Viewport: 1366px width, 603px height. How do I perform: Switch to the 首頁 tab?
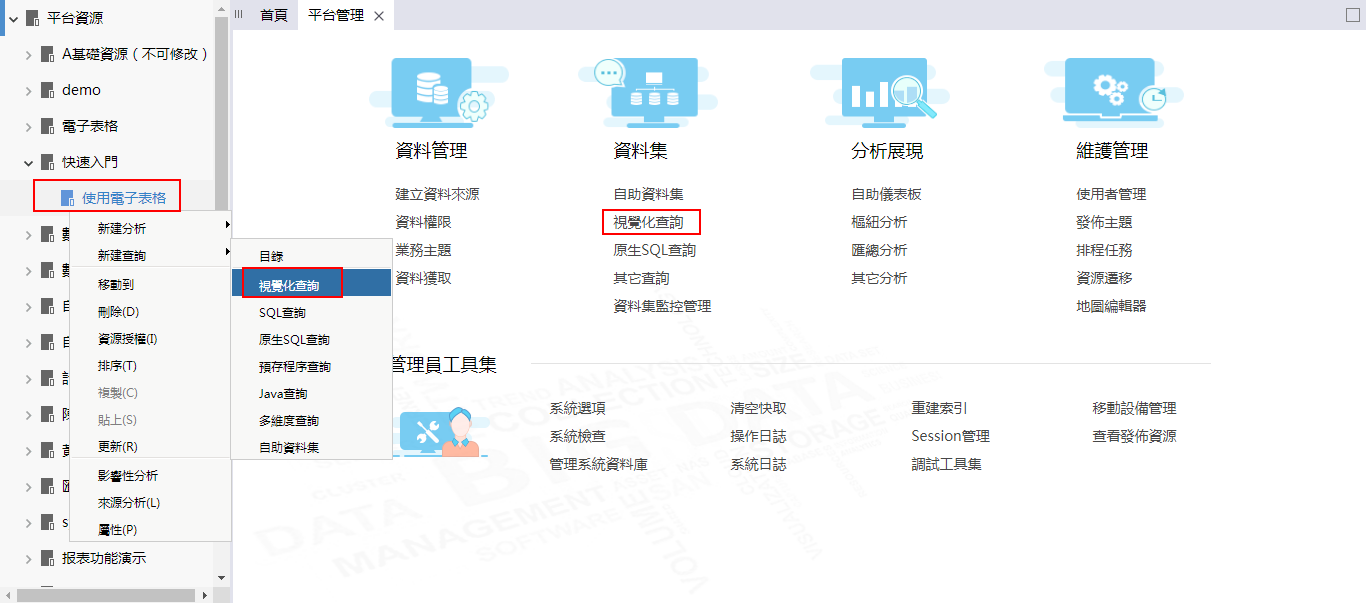274,15
